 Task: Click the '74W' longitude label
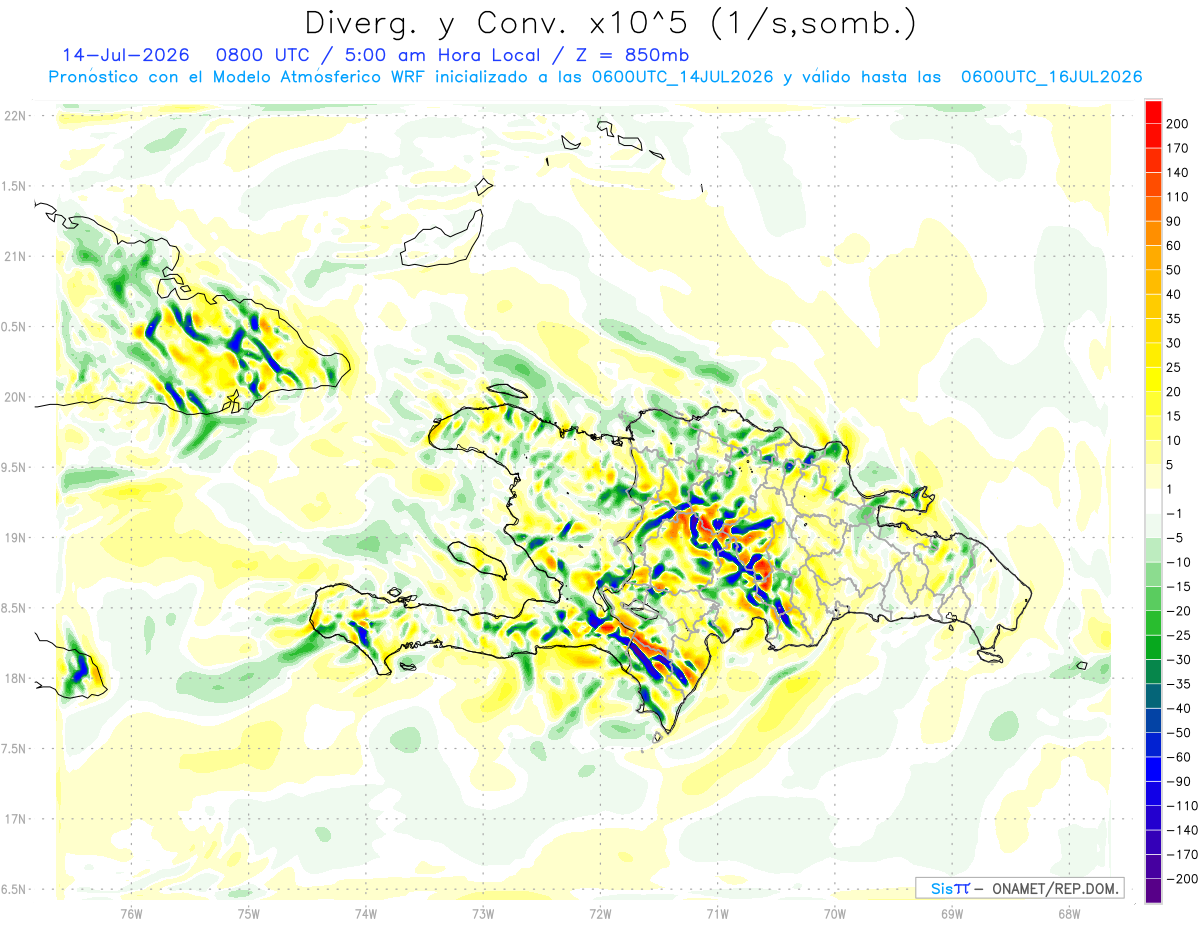366,913
